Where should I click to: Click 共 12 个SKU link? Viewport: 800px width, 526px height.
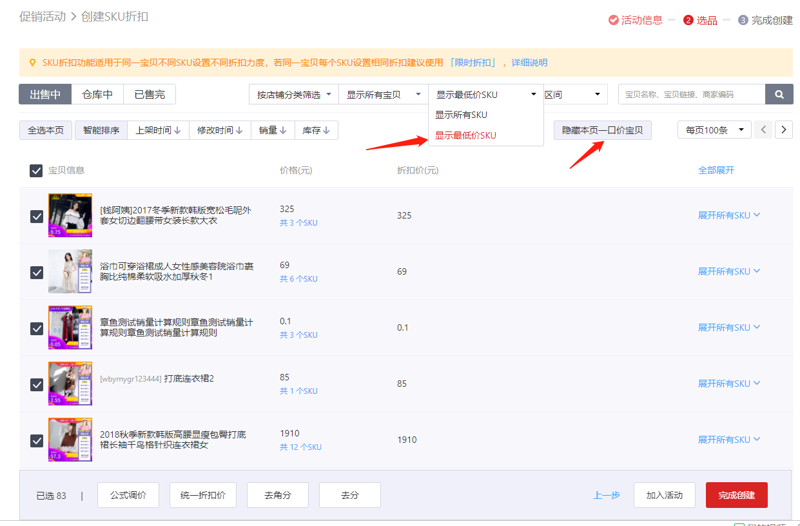click(x=301, y=447)
